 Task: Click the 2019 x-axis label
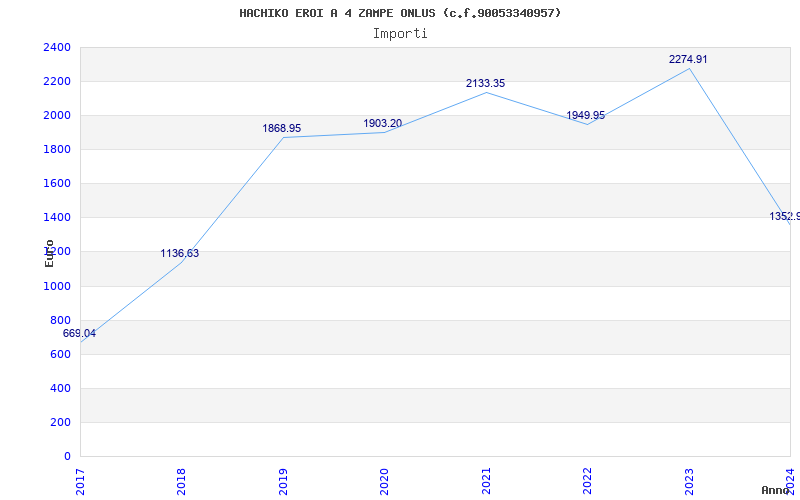click(x=283, y=482)
